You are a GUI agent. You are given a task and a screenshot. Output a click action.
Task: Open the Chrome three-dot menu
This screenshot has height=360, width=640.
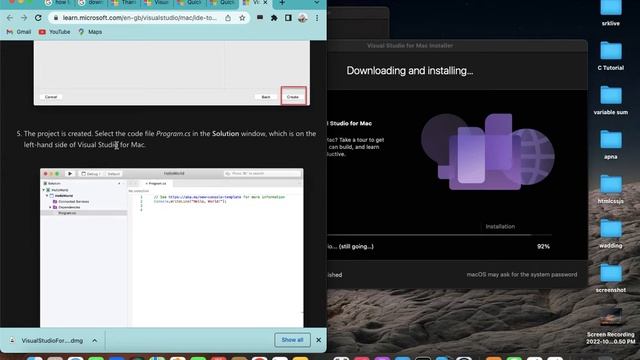point(317,18)
